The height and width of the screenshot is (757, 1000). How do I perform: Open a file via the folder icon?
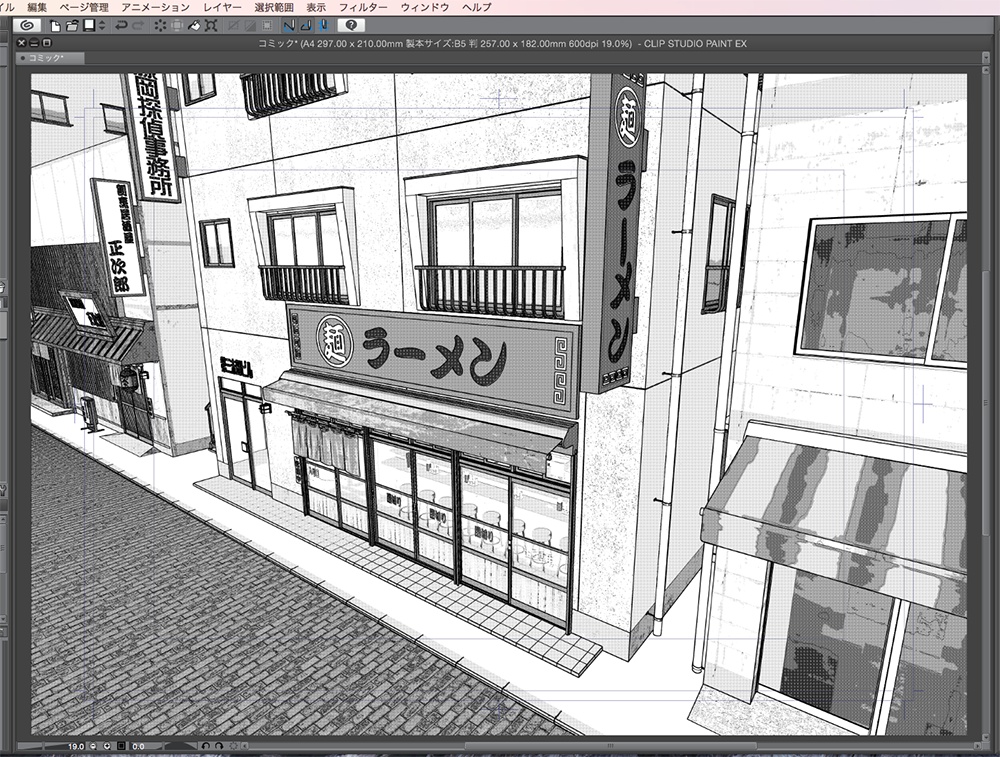pyautogui.click(x=70, y=28)
